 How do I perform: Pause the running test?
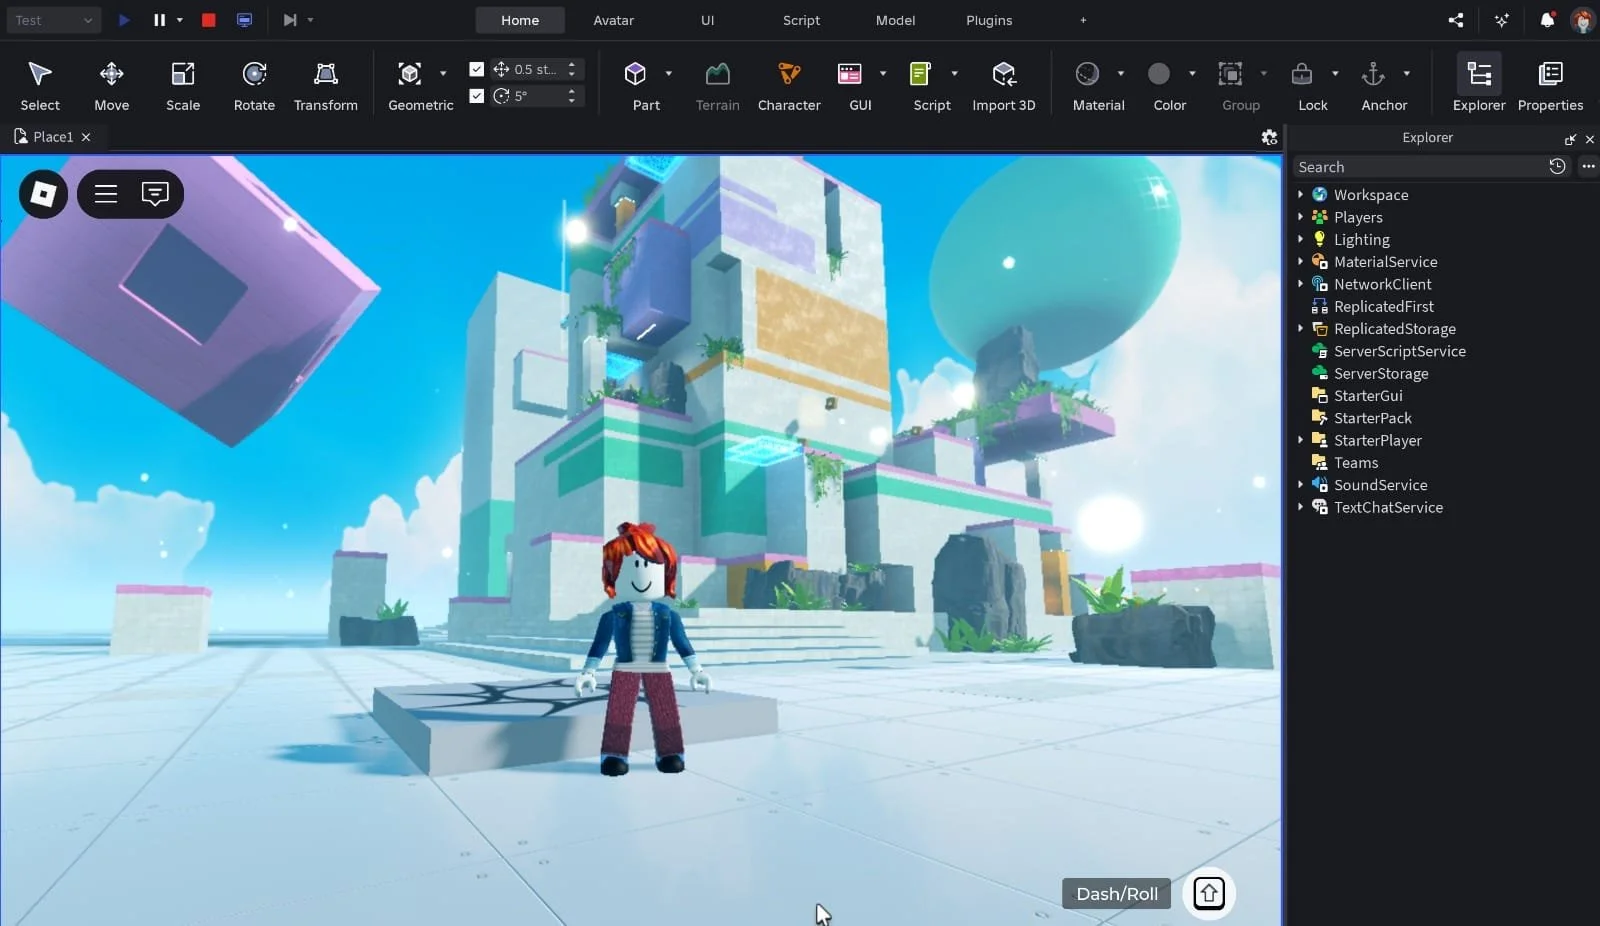pos(159,20)
